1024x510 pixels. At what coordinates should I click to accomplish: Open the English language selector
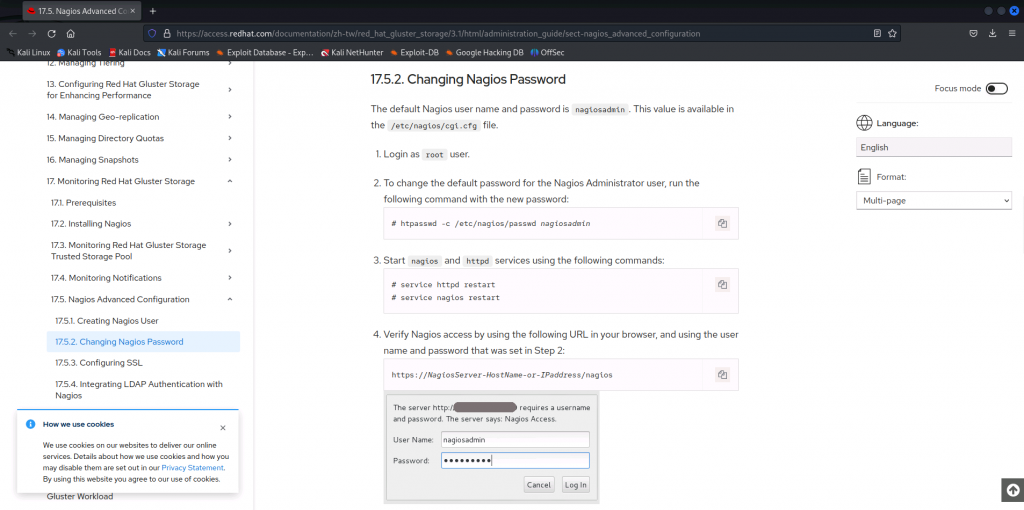933,147
